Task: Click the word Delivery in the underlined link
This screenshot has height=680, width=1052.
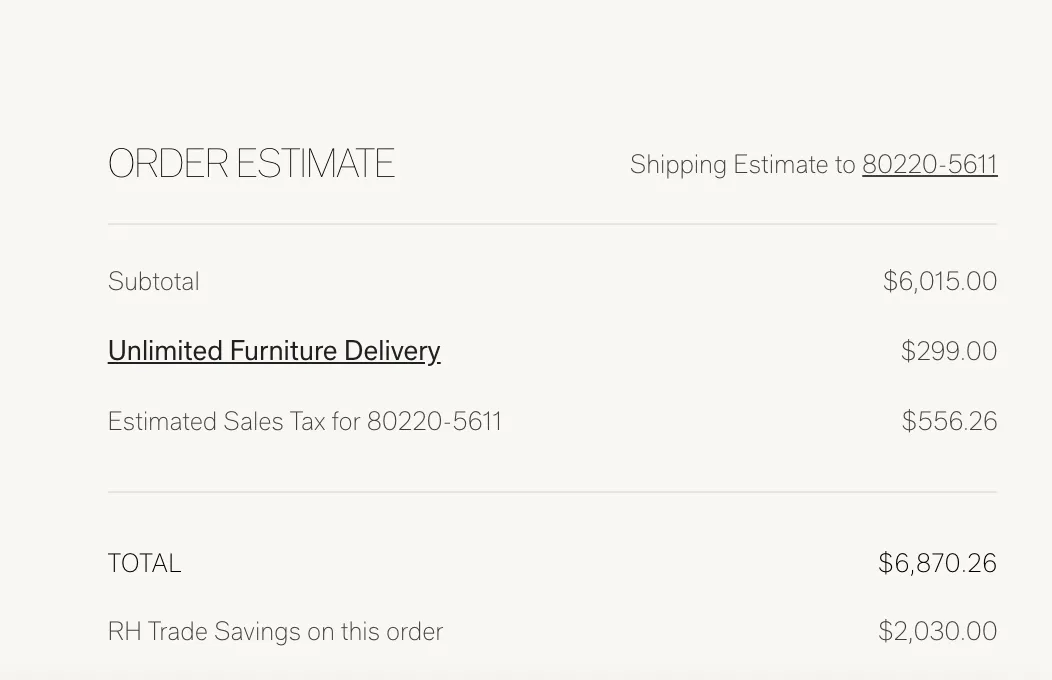Action: click(392, 351)
